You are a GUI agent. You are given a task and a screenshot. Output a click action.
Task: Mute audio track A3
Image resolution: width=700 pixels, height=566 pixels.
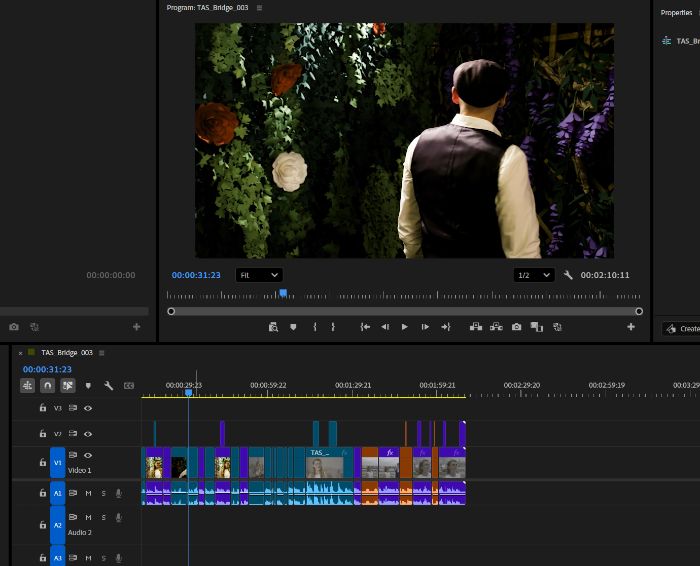point(88,558)
